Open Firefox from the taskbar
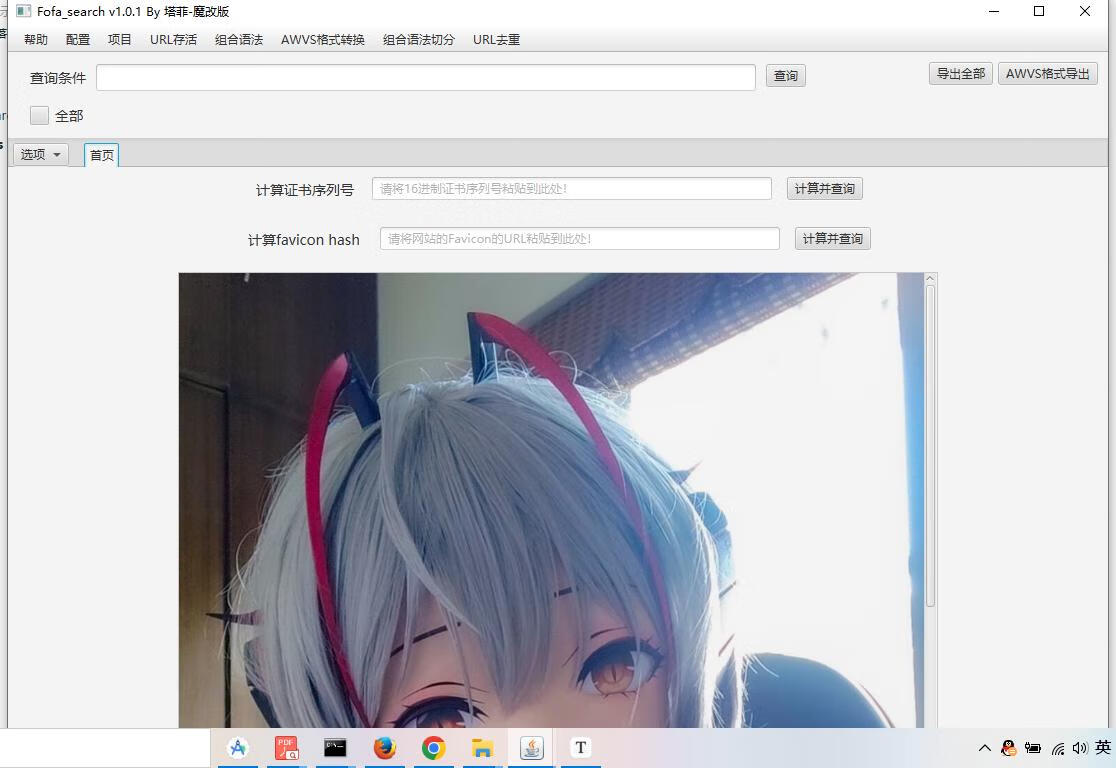Viewport: 1116px width, 768px height. (384, 747)
